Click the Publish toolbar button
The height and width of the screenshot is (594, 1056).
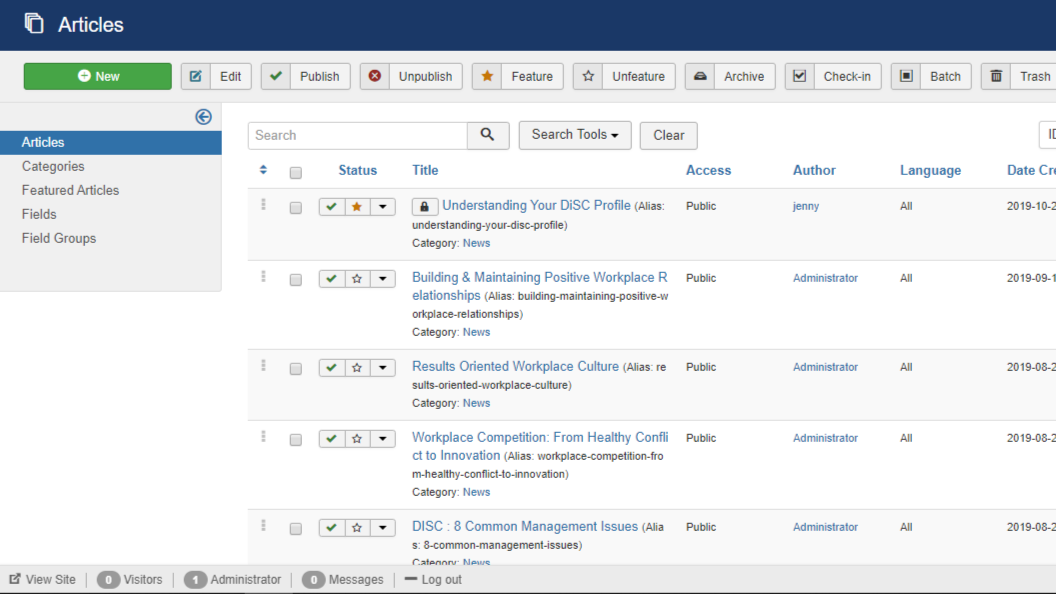pyautogui.click(x=306, y=76)
